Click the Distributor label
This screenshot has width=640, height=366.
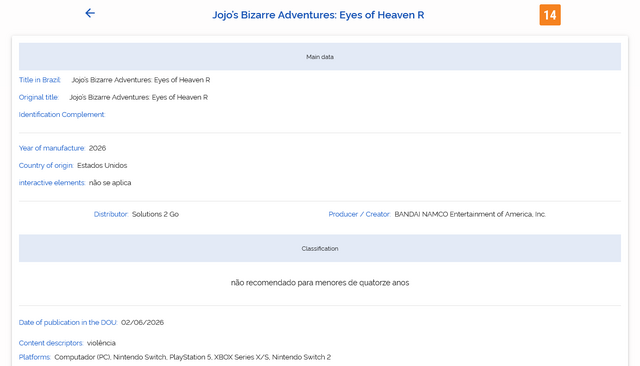coord(111,214)
